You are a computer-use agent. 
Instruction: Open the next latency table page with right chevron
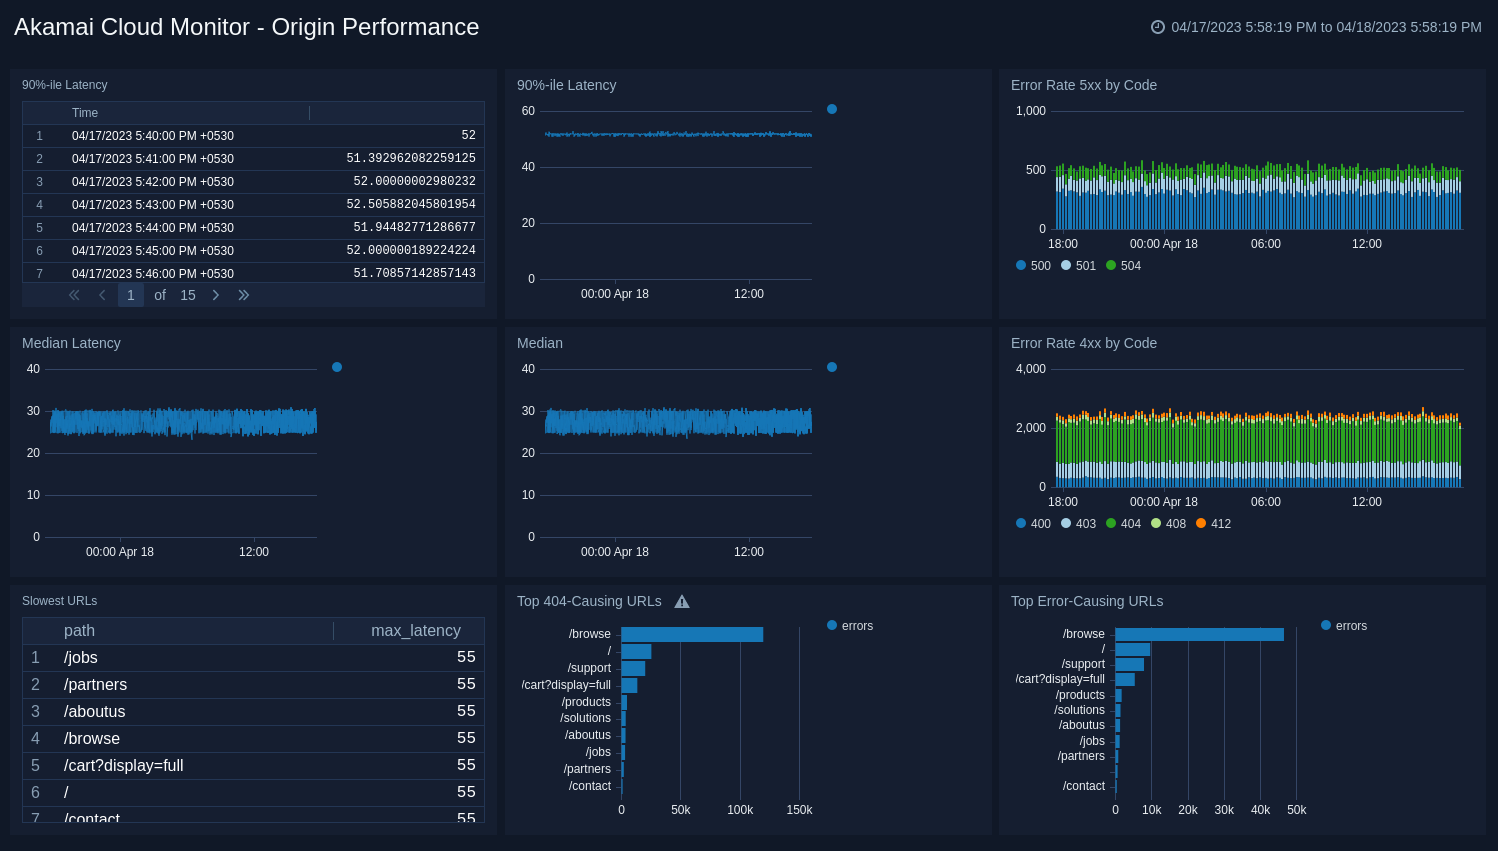(216, 294)
